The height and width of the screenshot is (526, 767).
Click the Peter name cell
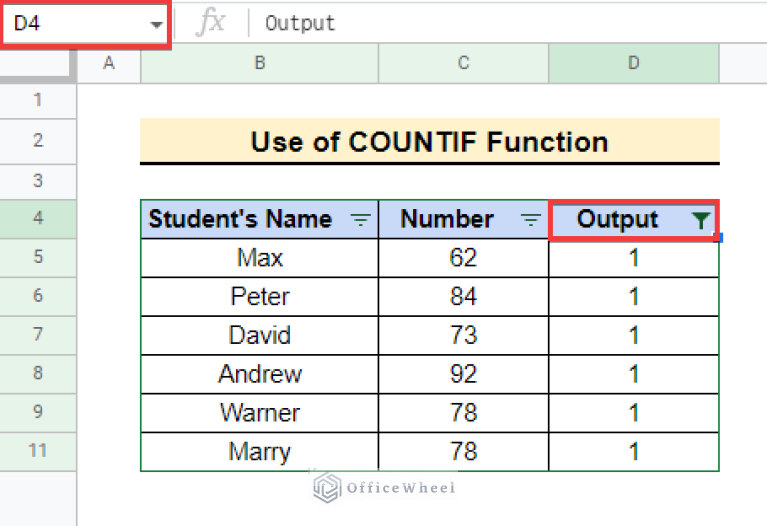click(x=259, y=296)
